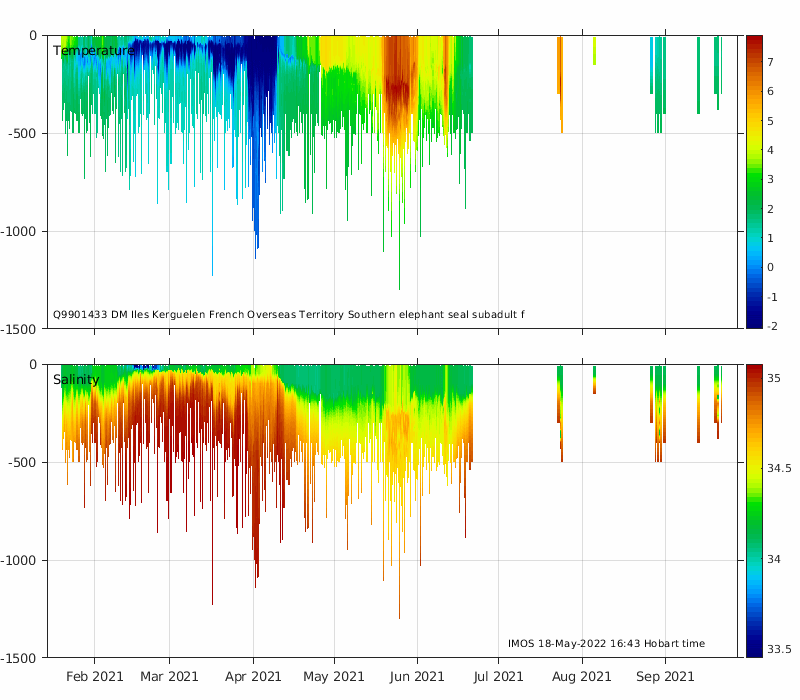Click the Salinity panel title label
The image size is (800, 700).
tap(76, 380)
